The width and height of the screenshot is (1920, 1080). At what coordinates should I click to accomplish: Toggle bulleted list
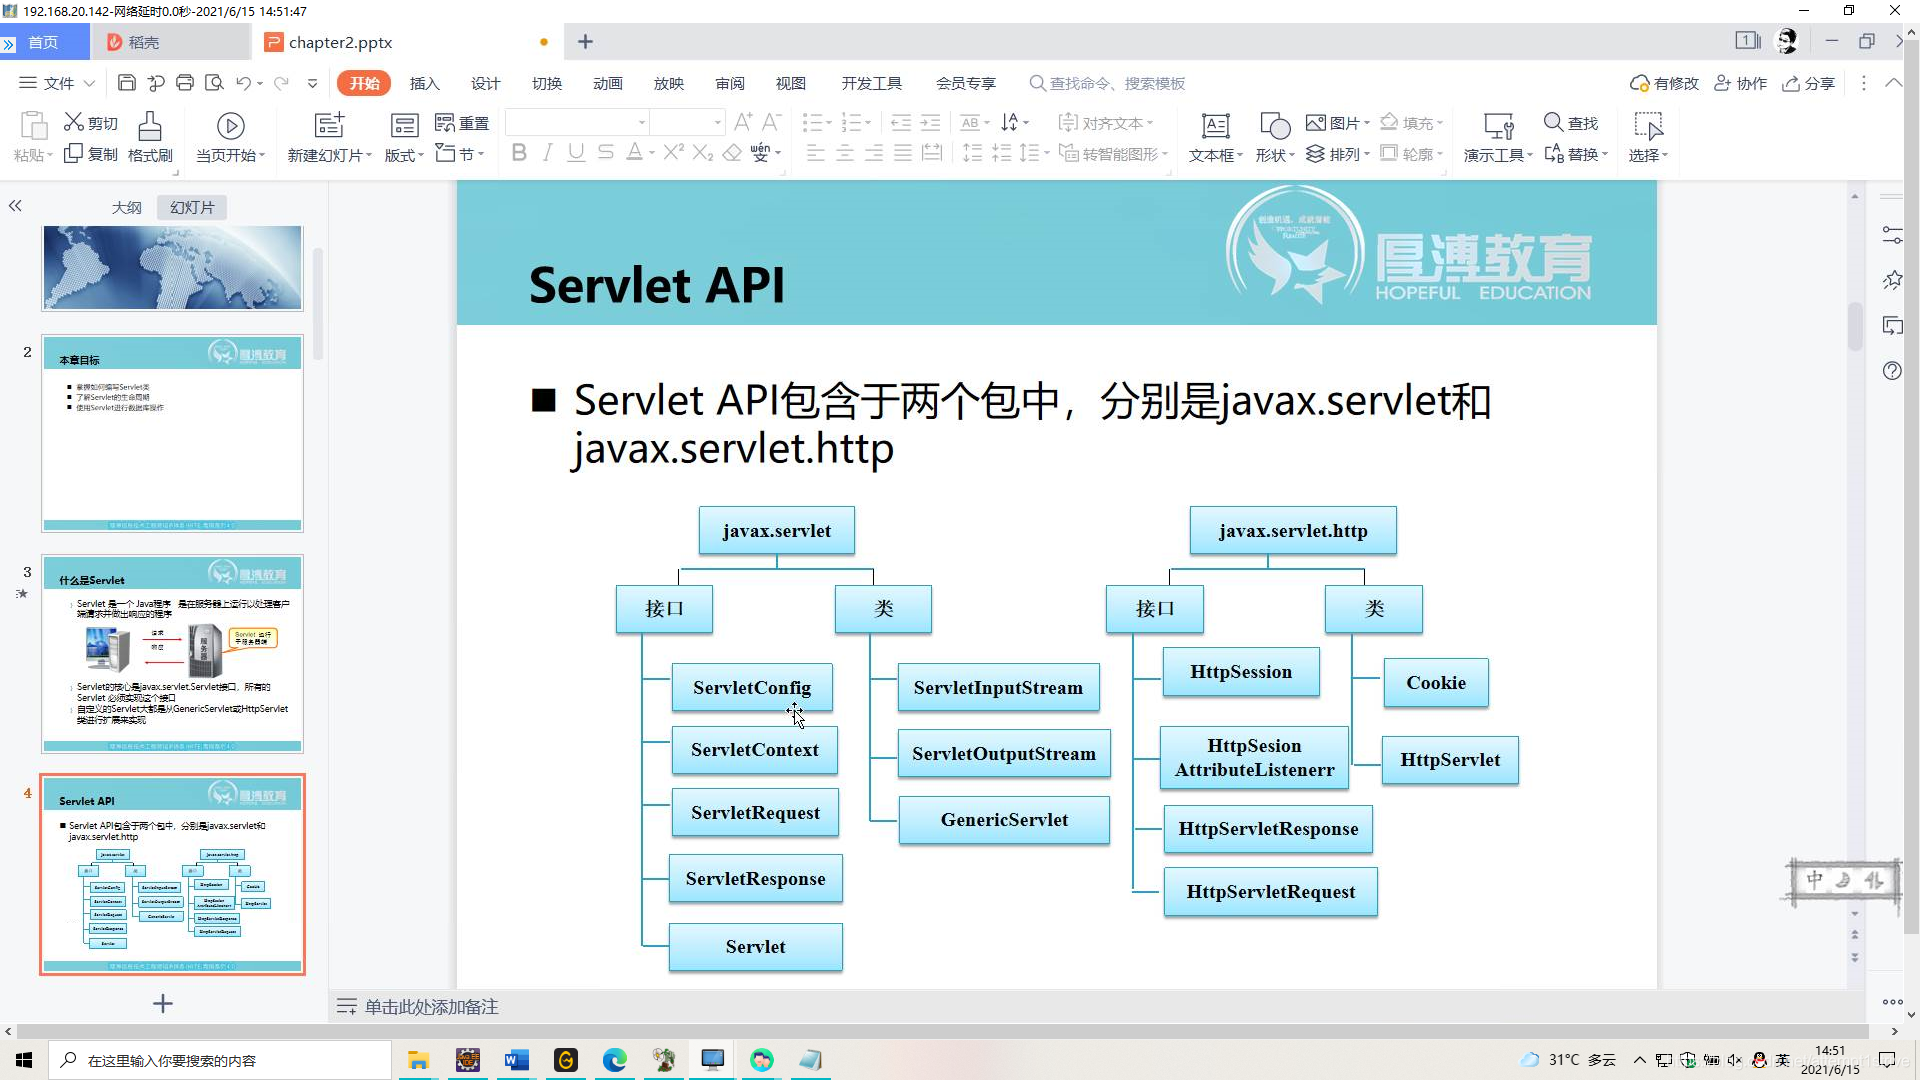(812, 122)
